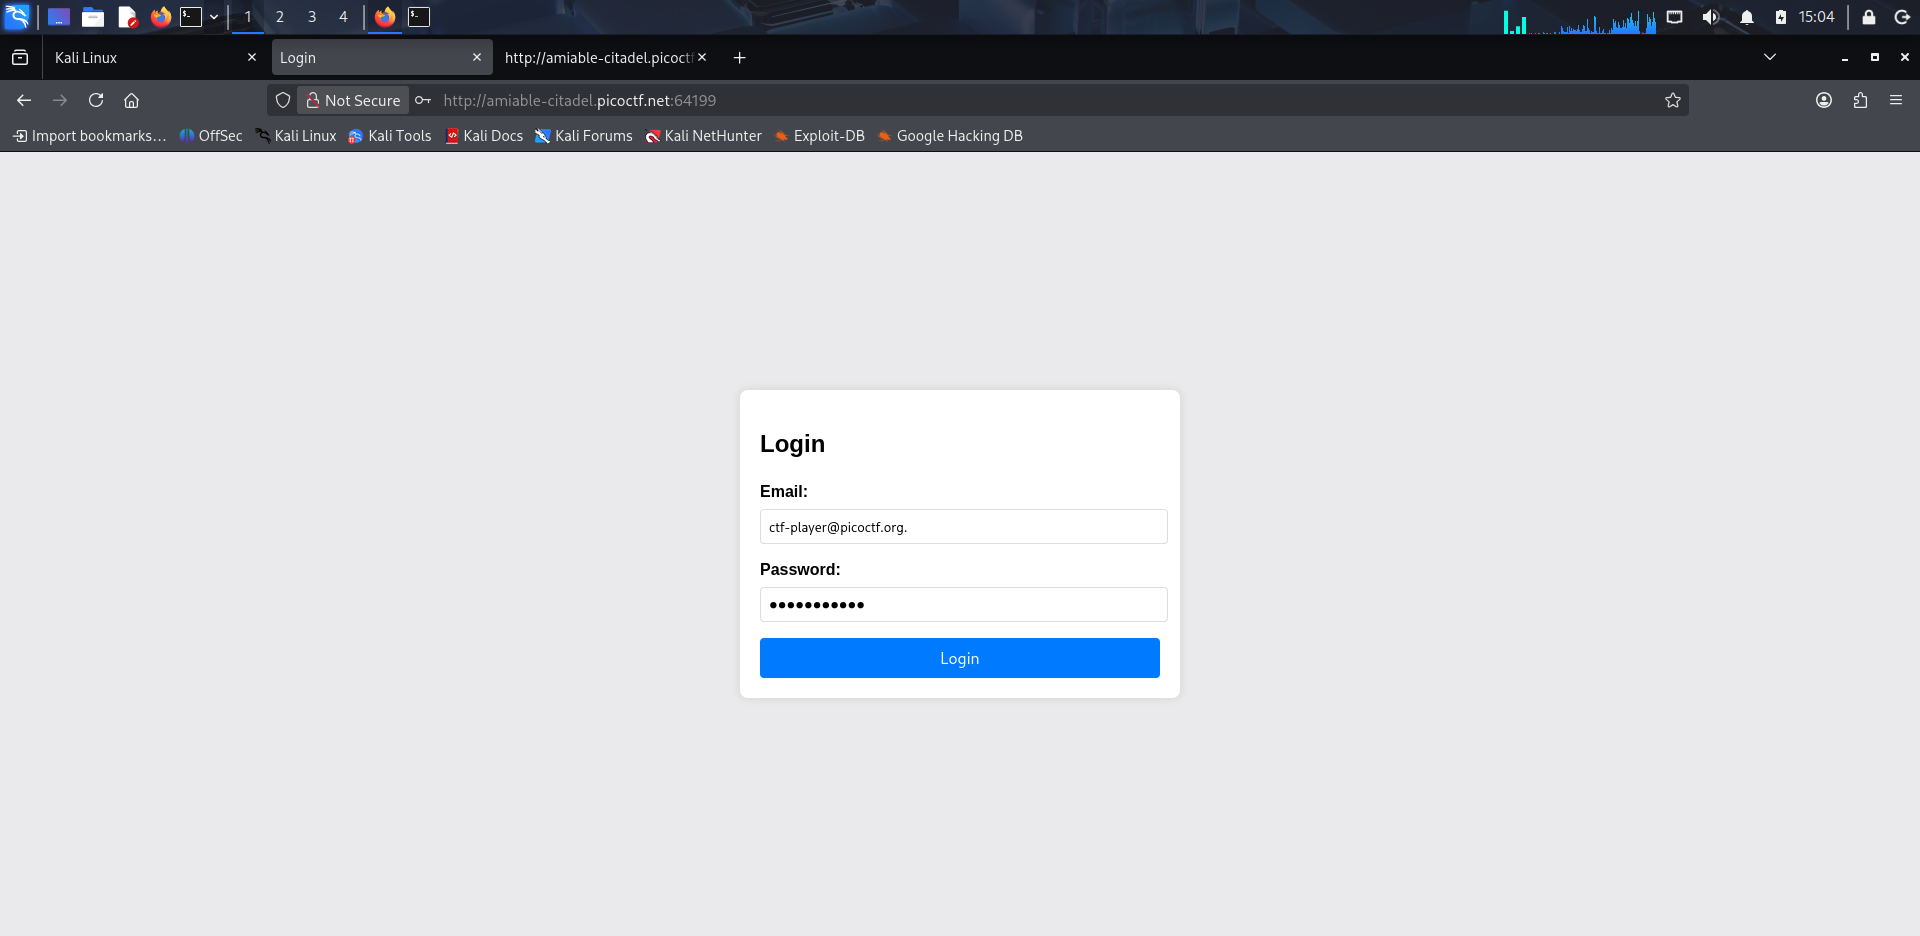Open the Firefox account icon
Image resolution: width=1920 pixels, height=936 pixels.
pos(1824,100)
